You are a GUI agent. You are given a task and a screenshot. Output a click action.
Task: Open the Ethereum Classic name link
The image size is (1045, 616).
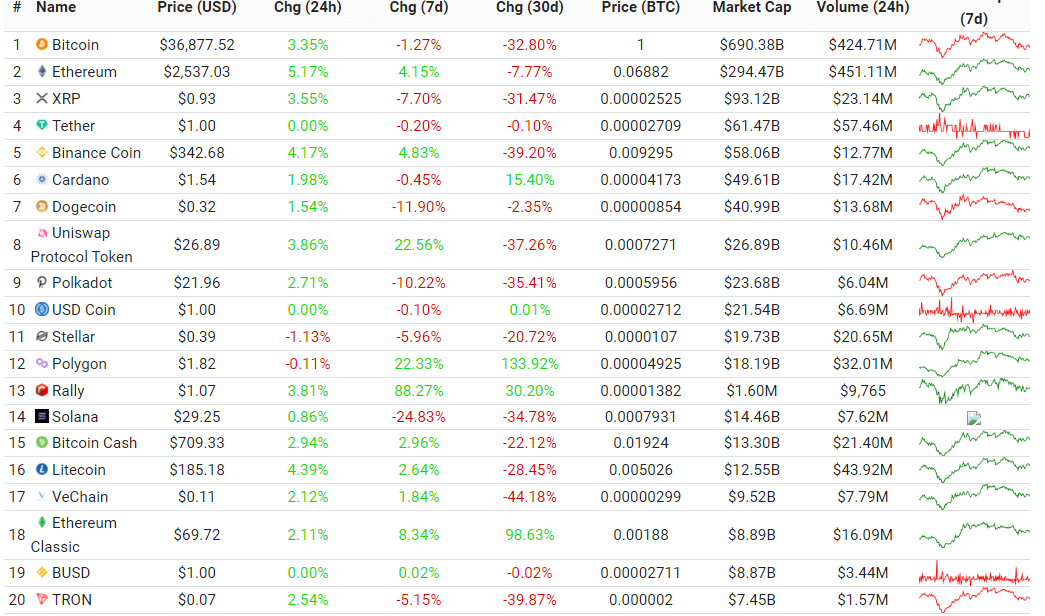pos(73,535)
